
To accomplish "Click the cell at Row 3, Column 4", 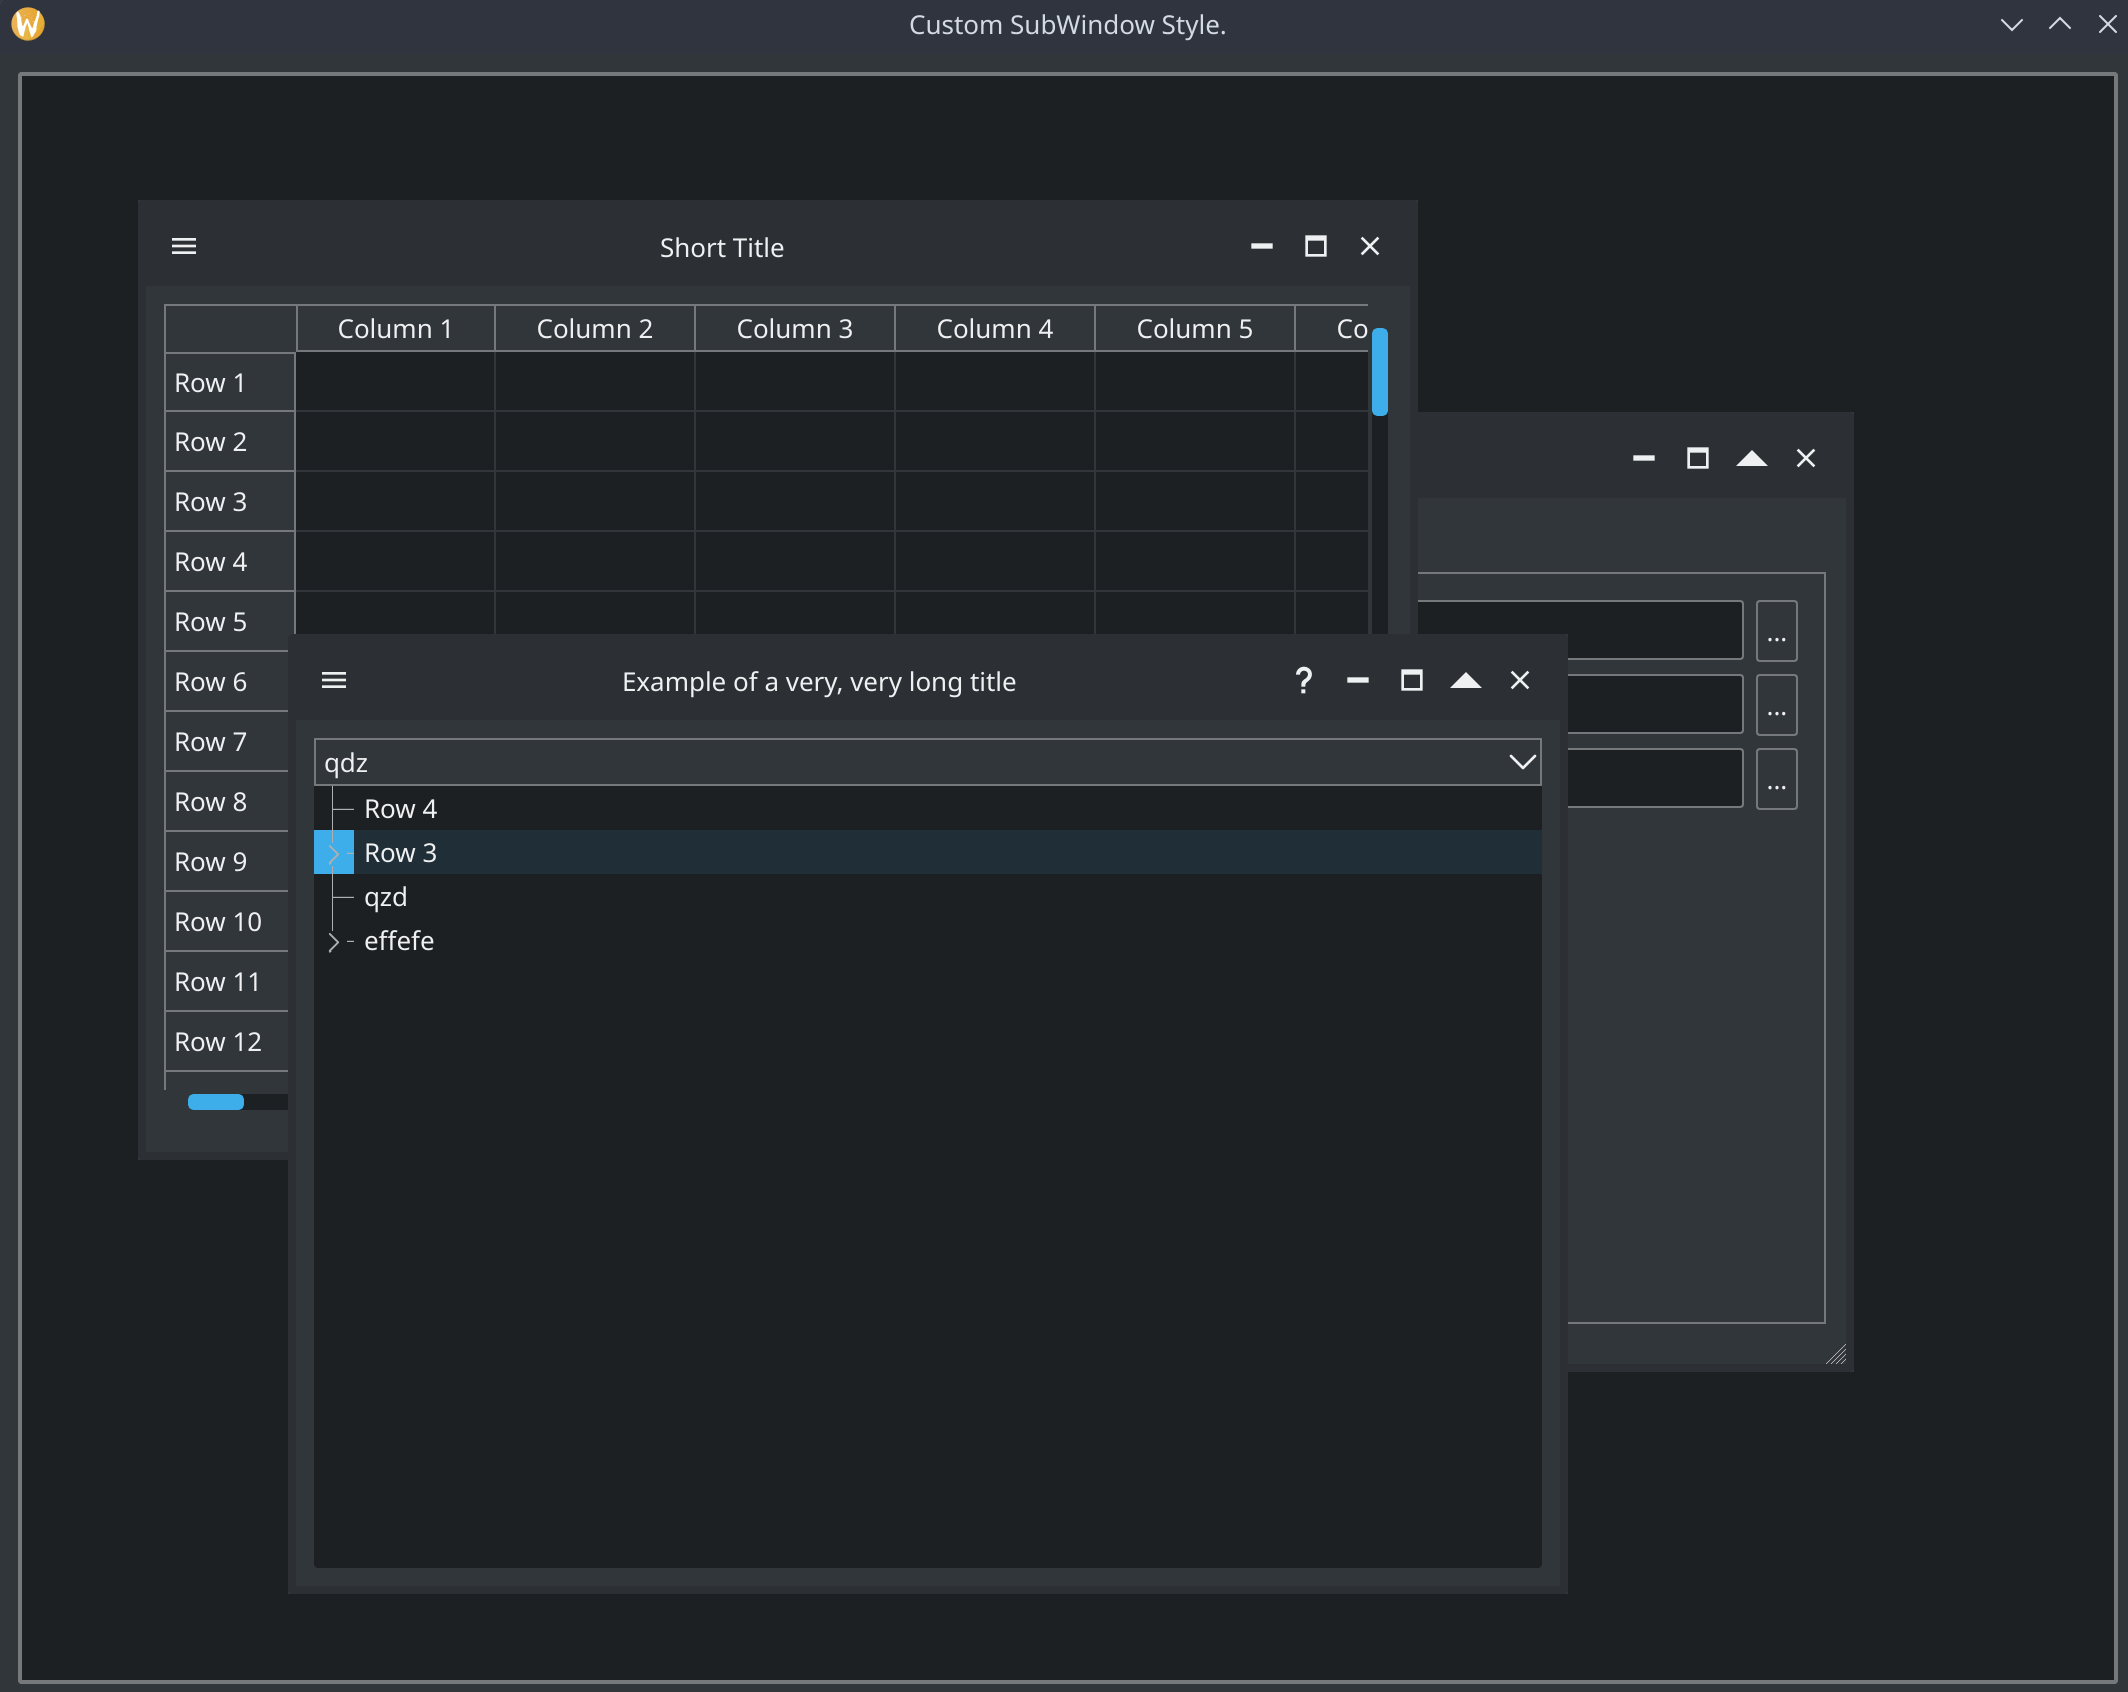I will pyautogui.click(x=995, y=501).
